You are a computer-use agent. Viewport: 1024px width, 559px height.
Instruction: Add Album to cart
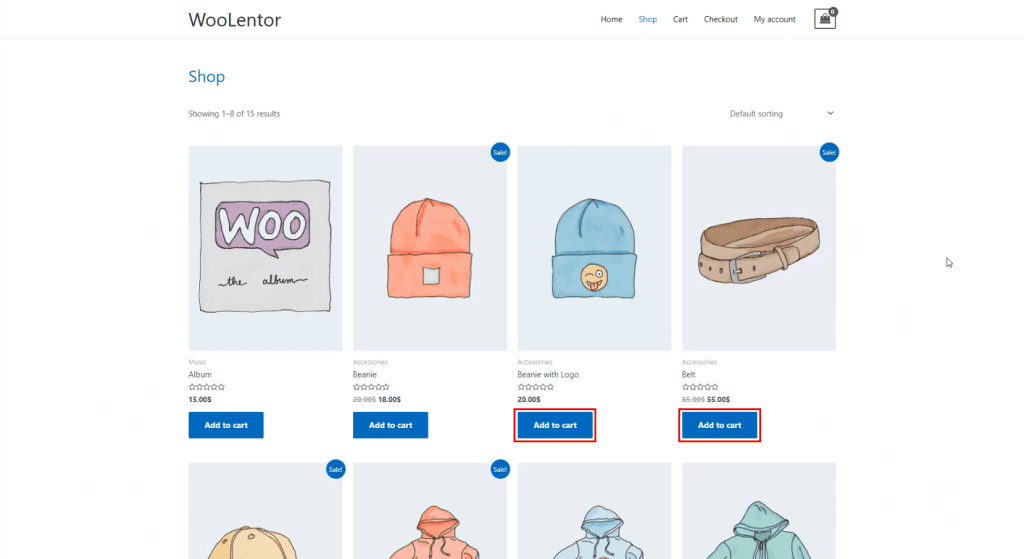[226, 425]
